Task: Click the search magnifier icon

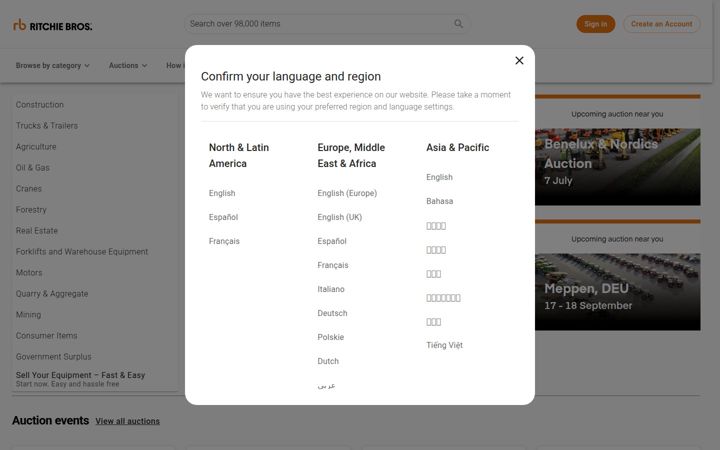Action: pos(458,24)
